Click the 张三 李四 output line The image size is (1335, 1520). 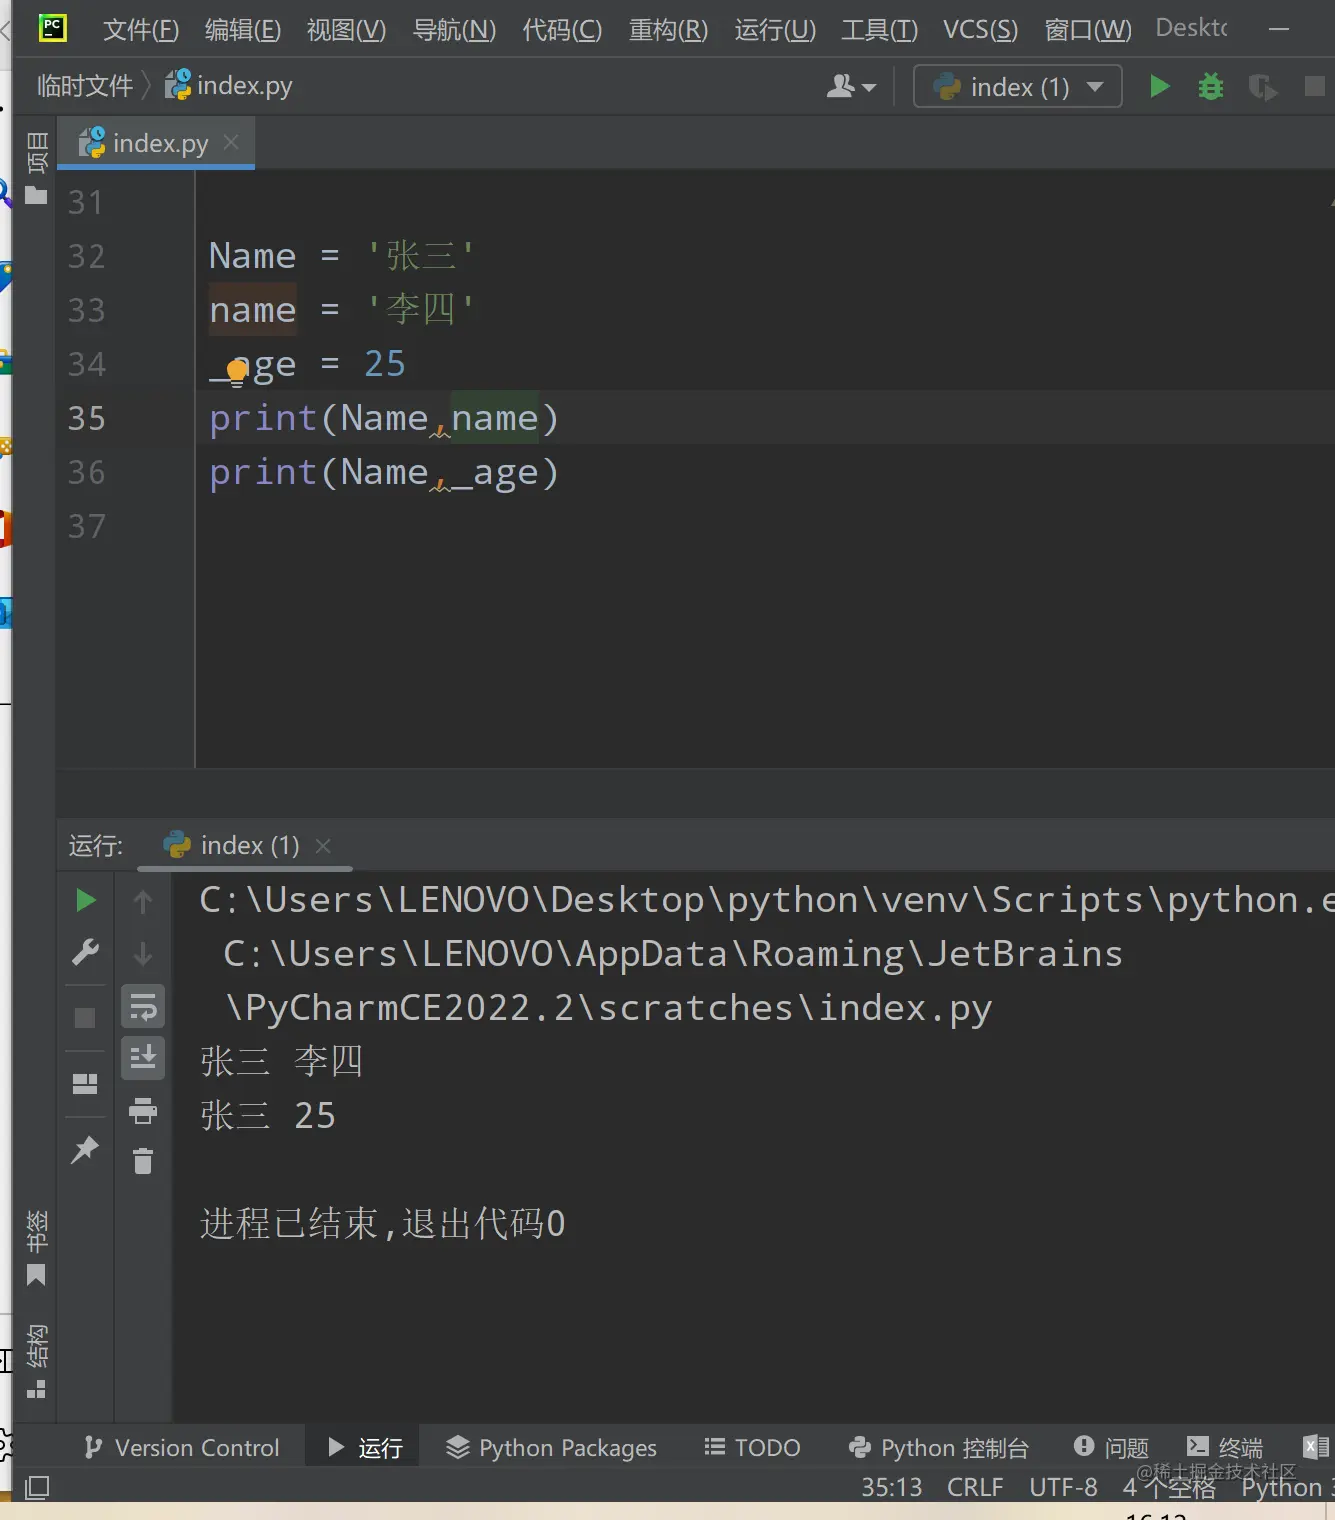coord(281,1061)
